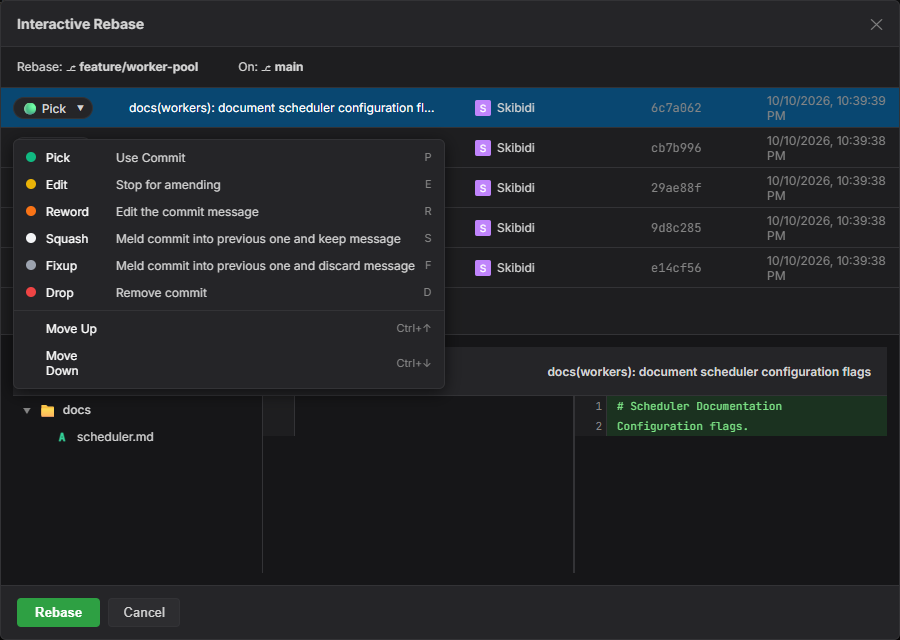Image resolution: width=900 pixels, height=640 pixels.
Task: Click commit hash 6c7a062
Action: tap(676, 108)
